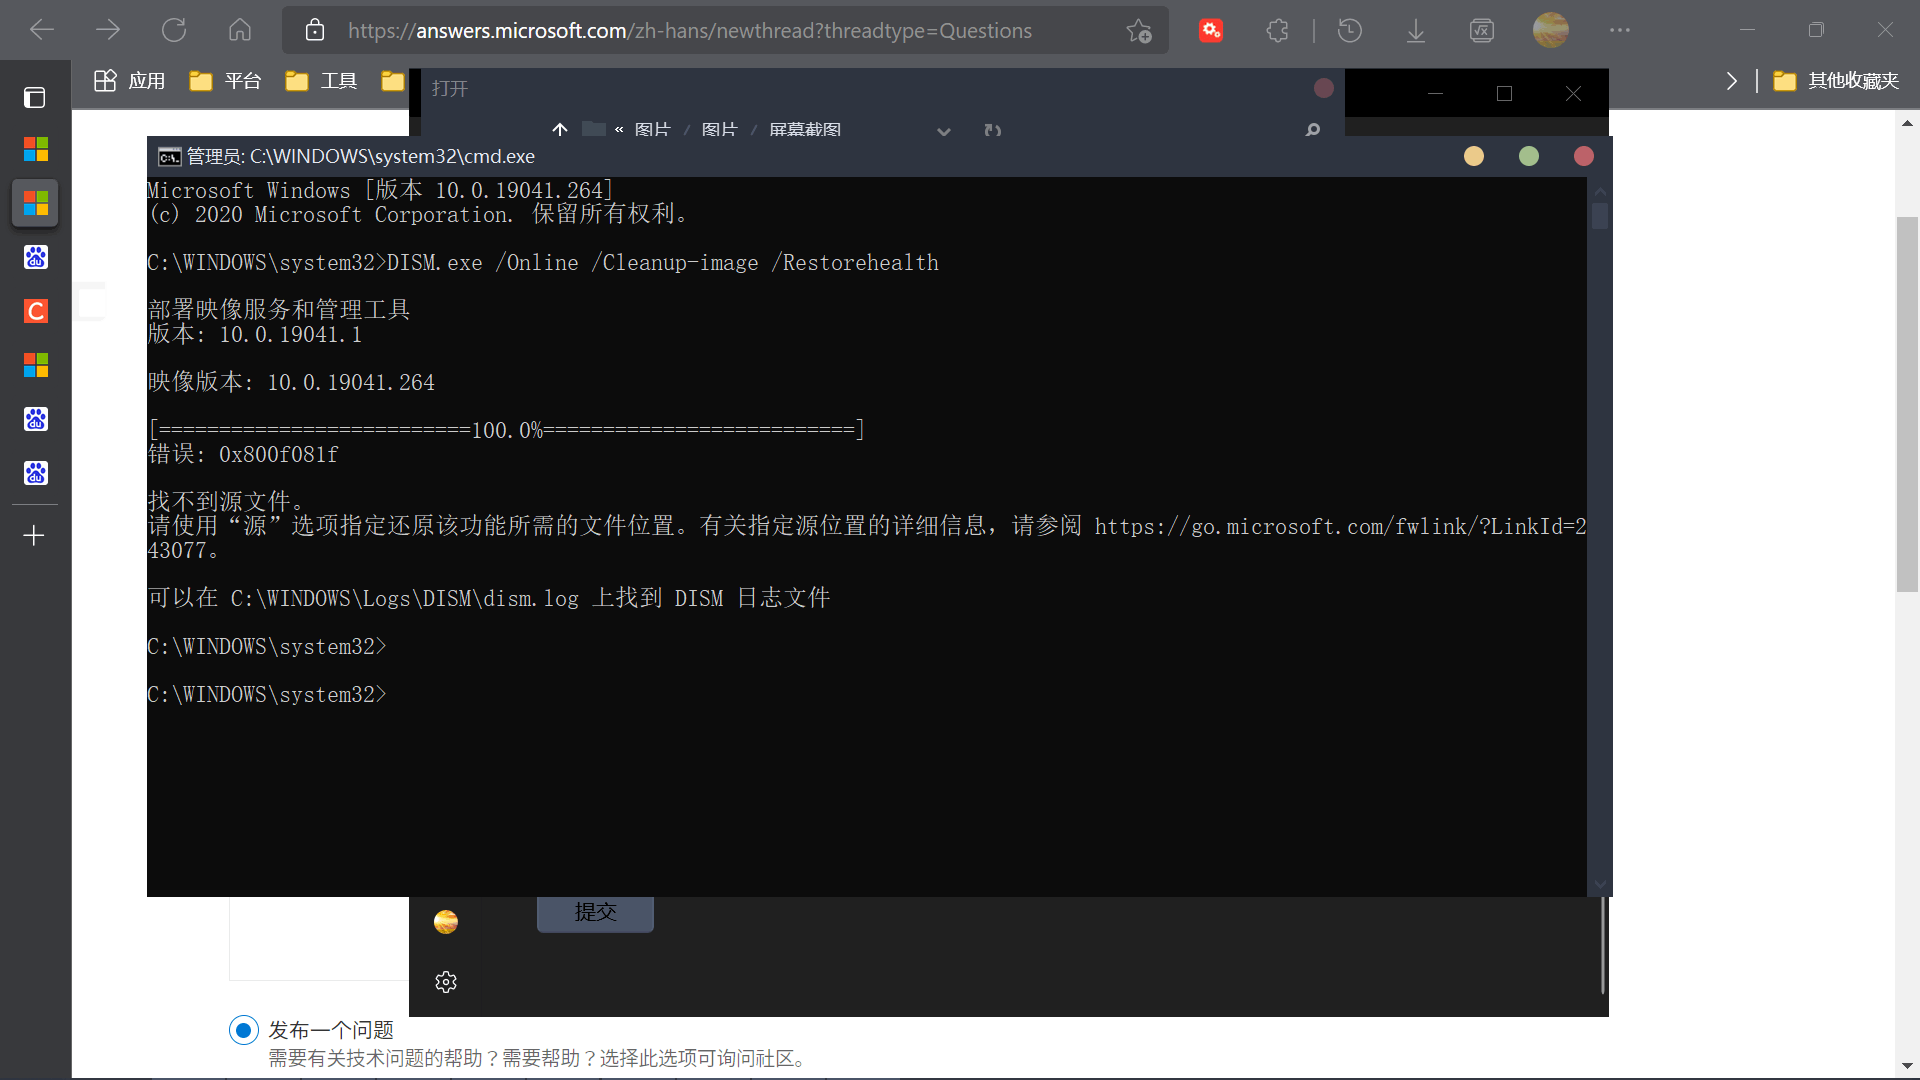
Task: Refresh the Open dialog folder
Action: 992,130
